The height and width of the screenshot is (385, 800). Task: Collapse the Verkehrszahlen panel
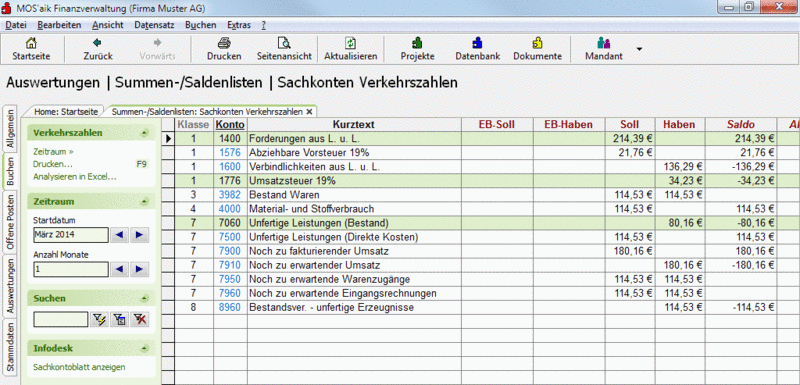pos(145,133)
